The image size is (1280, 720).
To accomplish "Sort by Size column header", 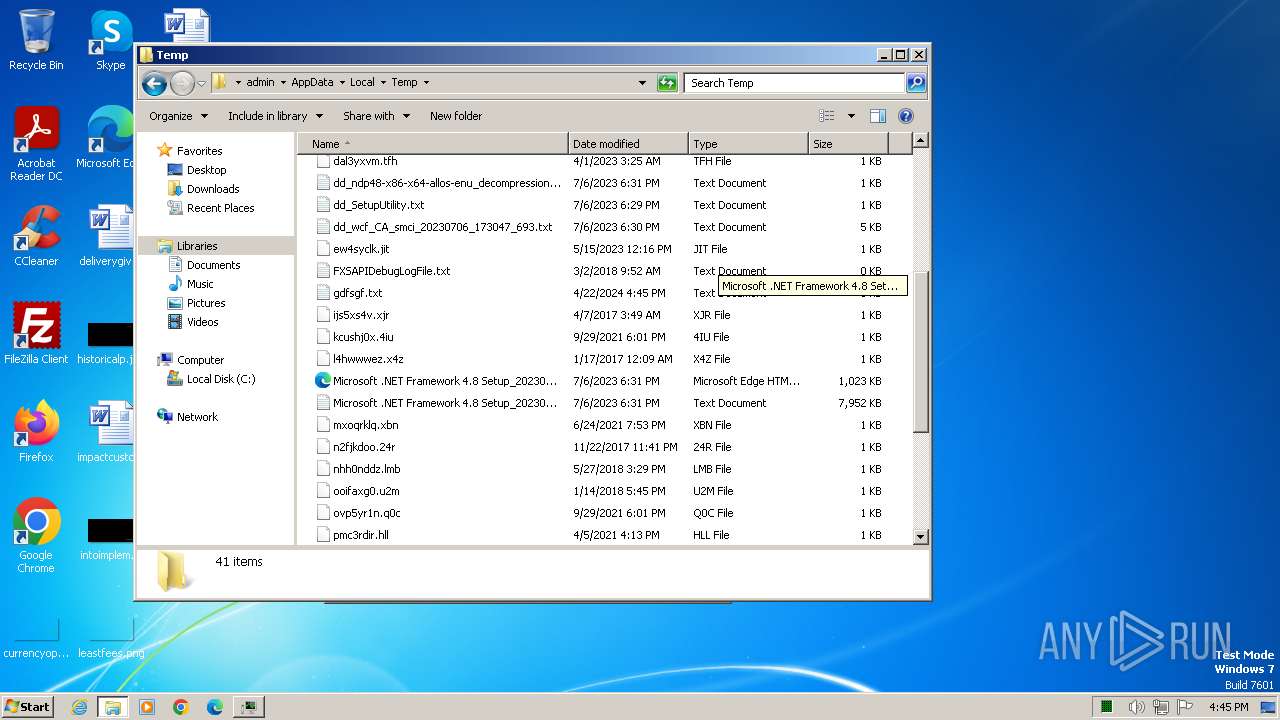I will click(x=848, y=144).
